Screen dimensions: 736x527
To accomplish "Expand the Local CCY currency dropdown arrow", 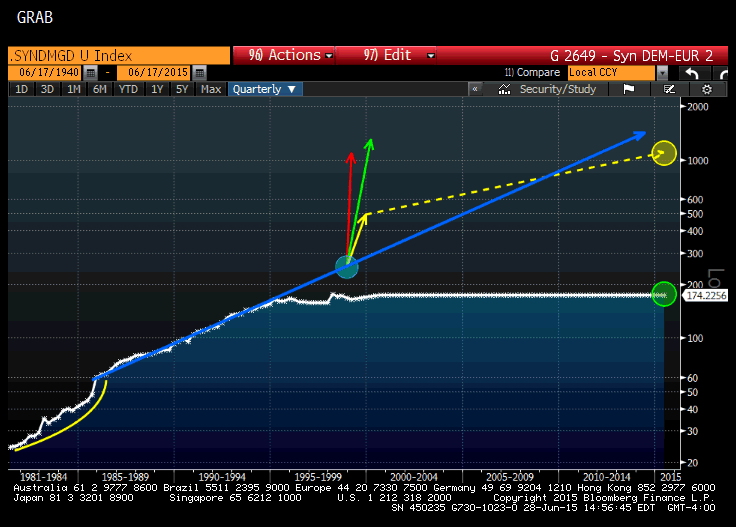I will click(662, 73).
